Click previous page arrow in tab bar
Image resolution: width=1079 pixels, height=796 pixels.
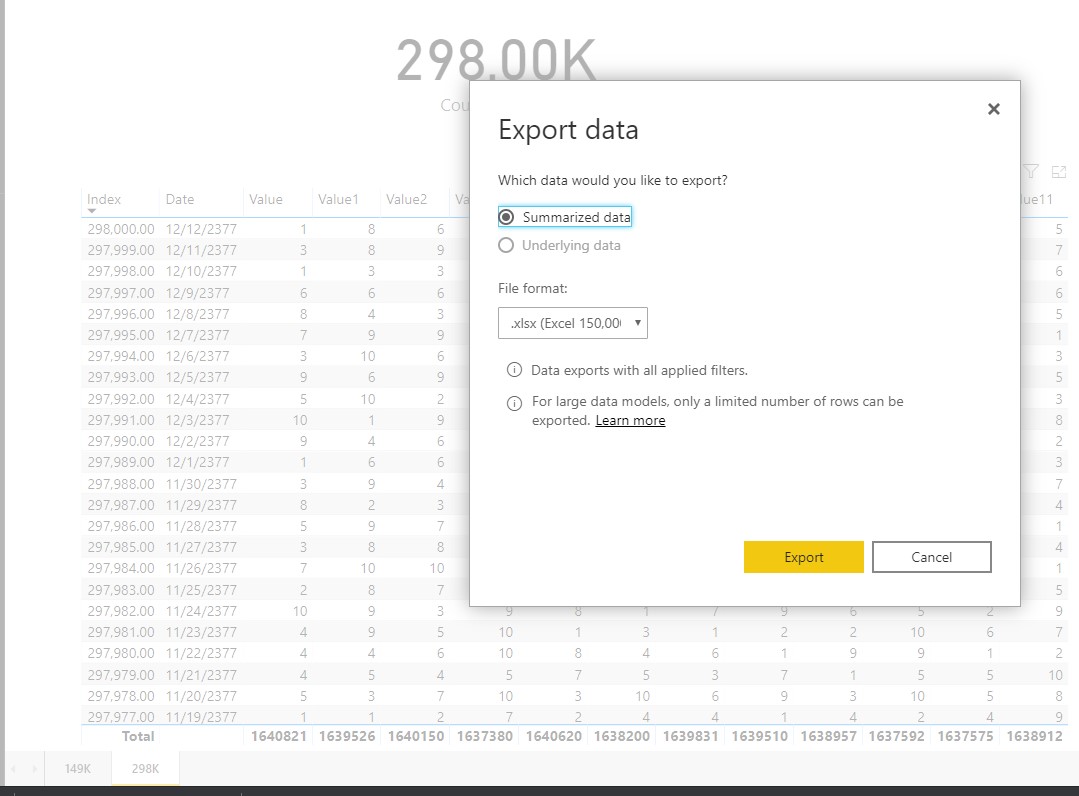tap(13, 768)
